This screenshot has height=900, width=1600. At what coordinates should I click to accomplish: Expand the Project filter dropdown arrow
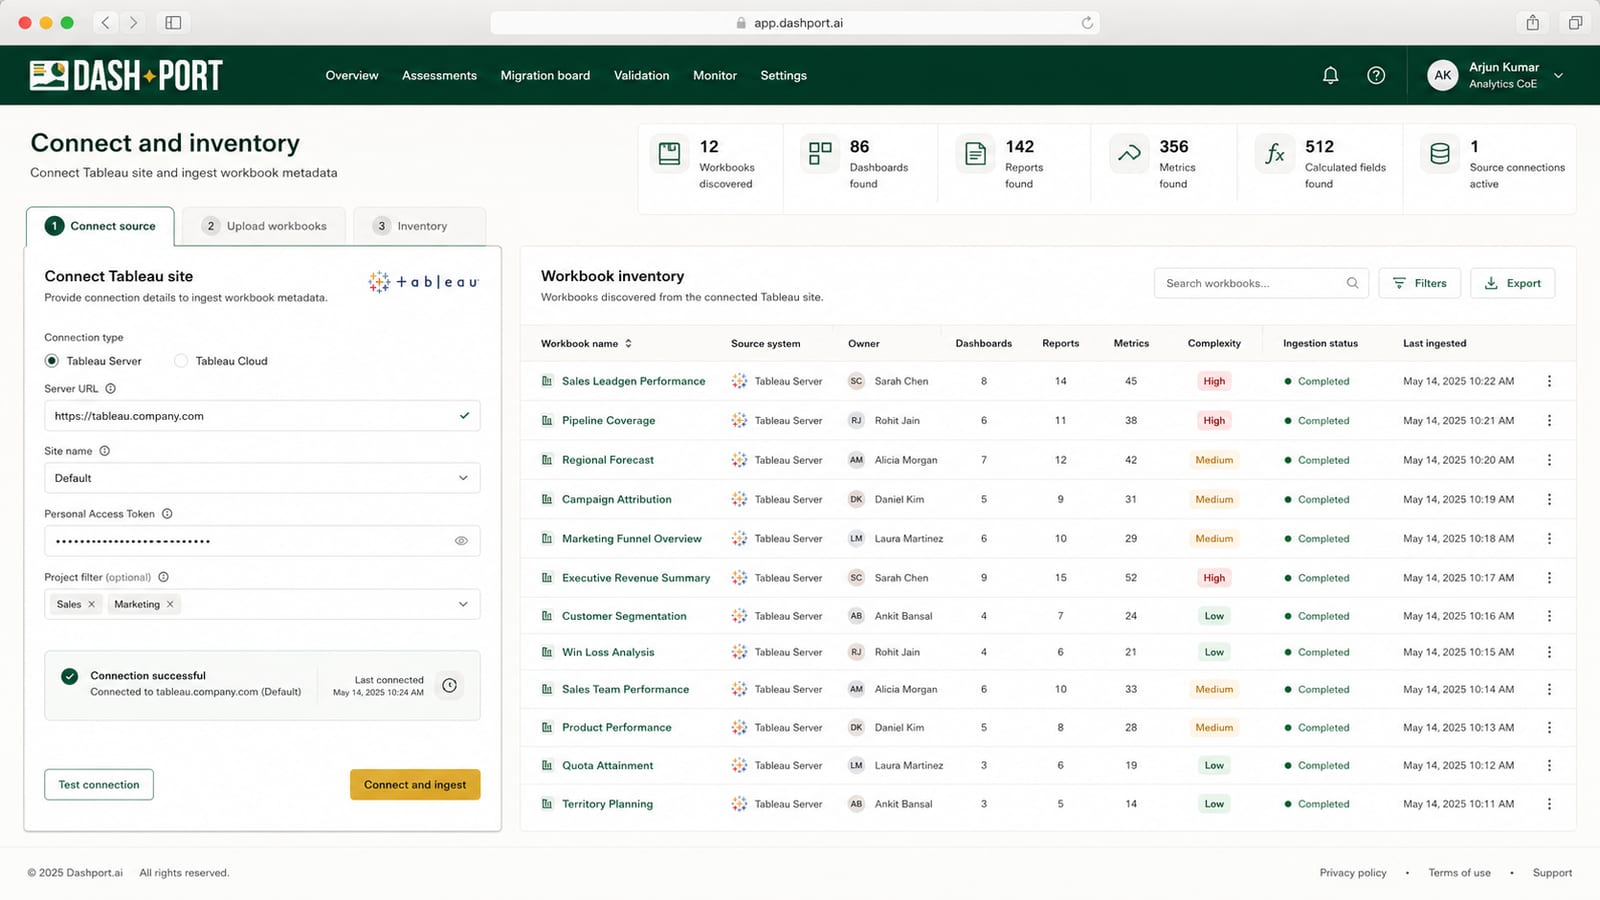click(463, 604)
